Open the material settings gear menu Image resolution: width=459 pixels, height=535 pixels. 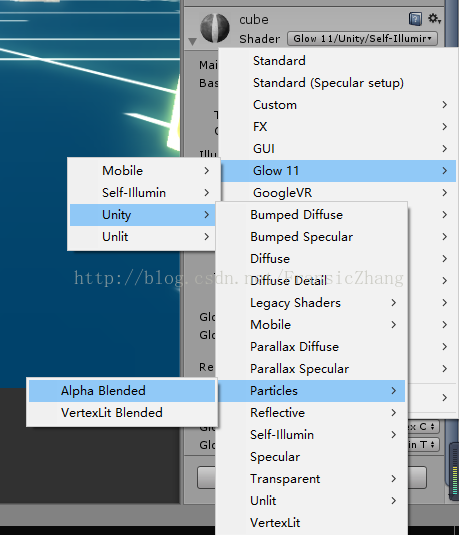[434, 18]
